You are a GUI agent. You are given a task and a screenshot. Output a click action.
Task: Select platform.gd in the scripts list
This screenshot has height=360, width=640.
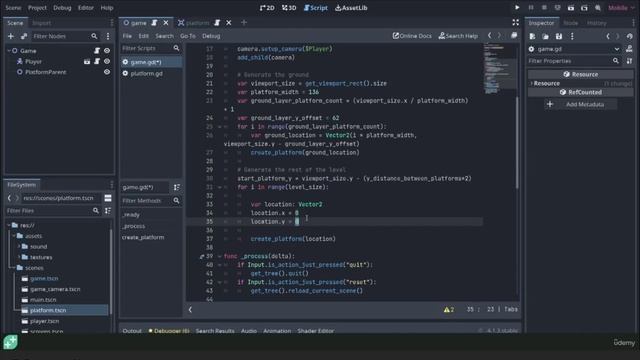click(x=147, y=73)
